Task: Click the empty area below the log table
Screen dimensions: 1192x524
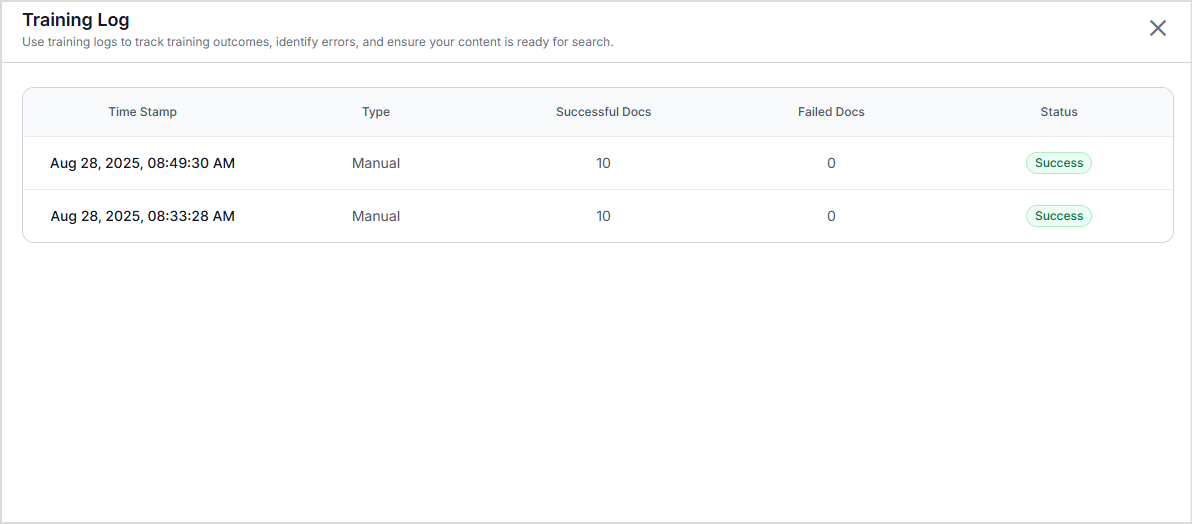Action: (596, 380)
